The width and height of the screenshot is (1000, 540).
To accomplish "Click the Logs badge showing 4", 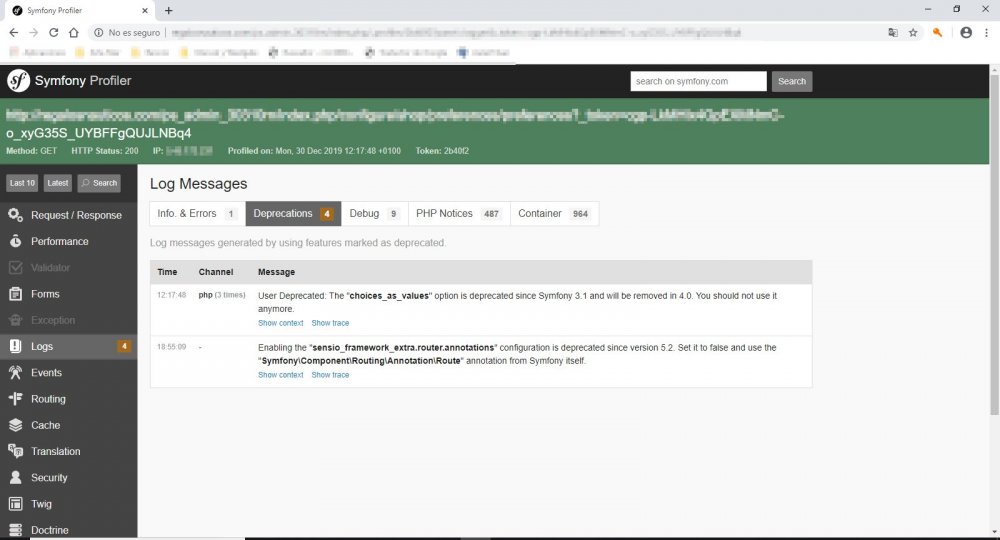I will pyautogui.click(x=124, y=346).
